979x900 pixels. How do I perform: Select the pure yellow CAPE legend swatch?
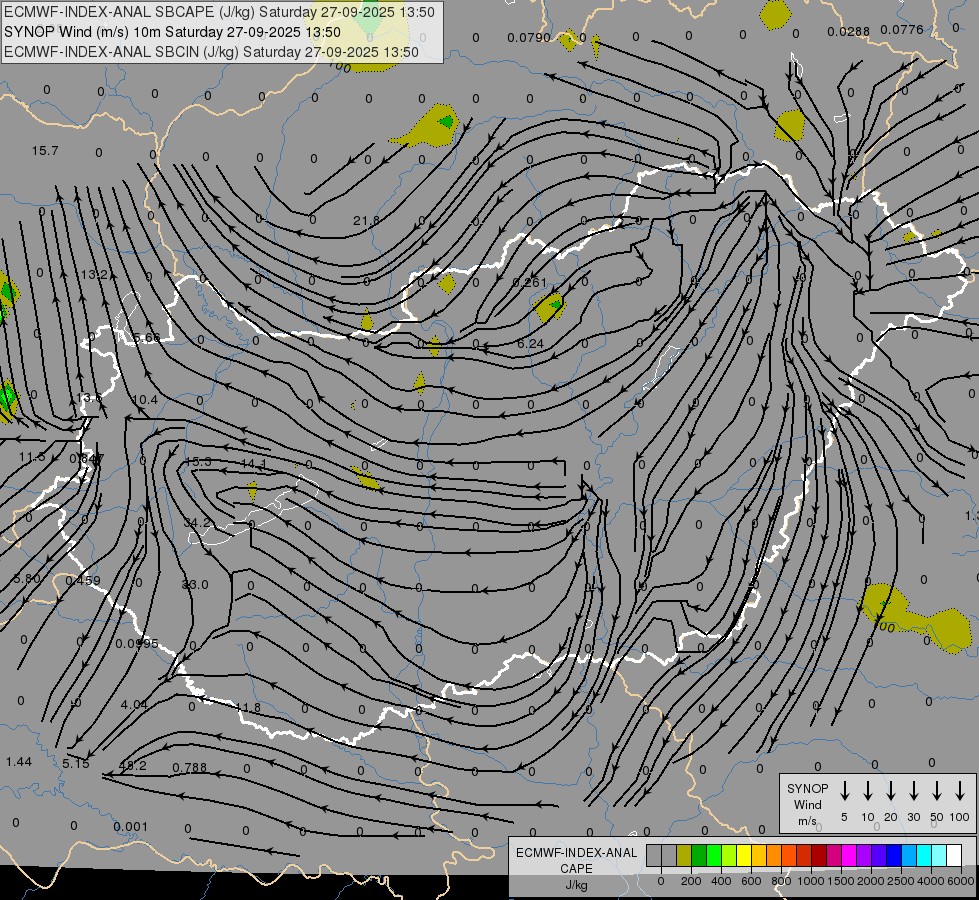(x=744, y=856)
